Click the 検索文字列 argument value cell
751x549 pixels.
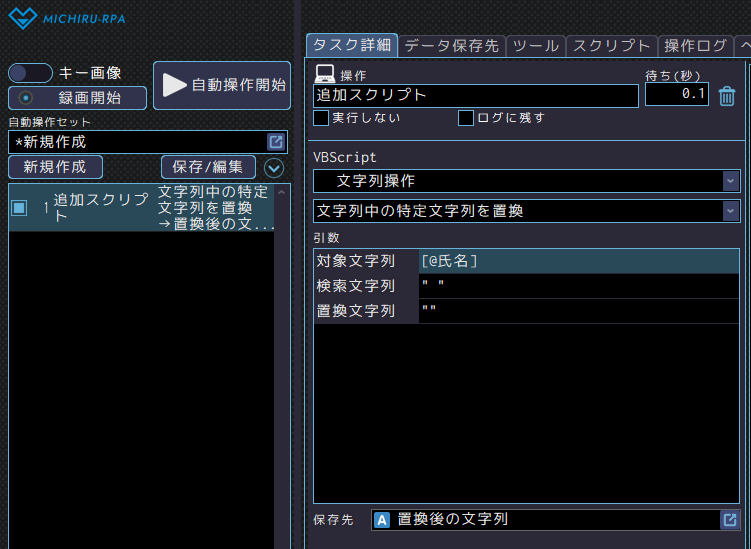click(580, 286)
